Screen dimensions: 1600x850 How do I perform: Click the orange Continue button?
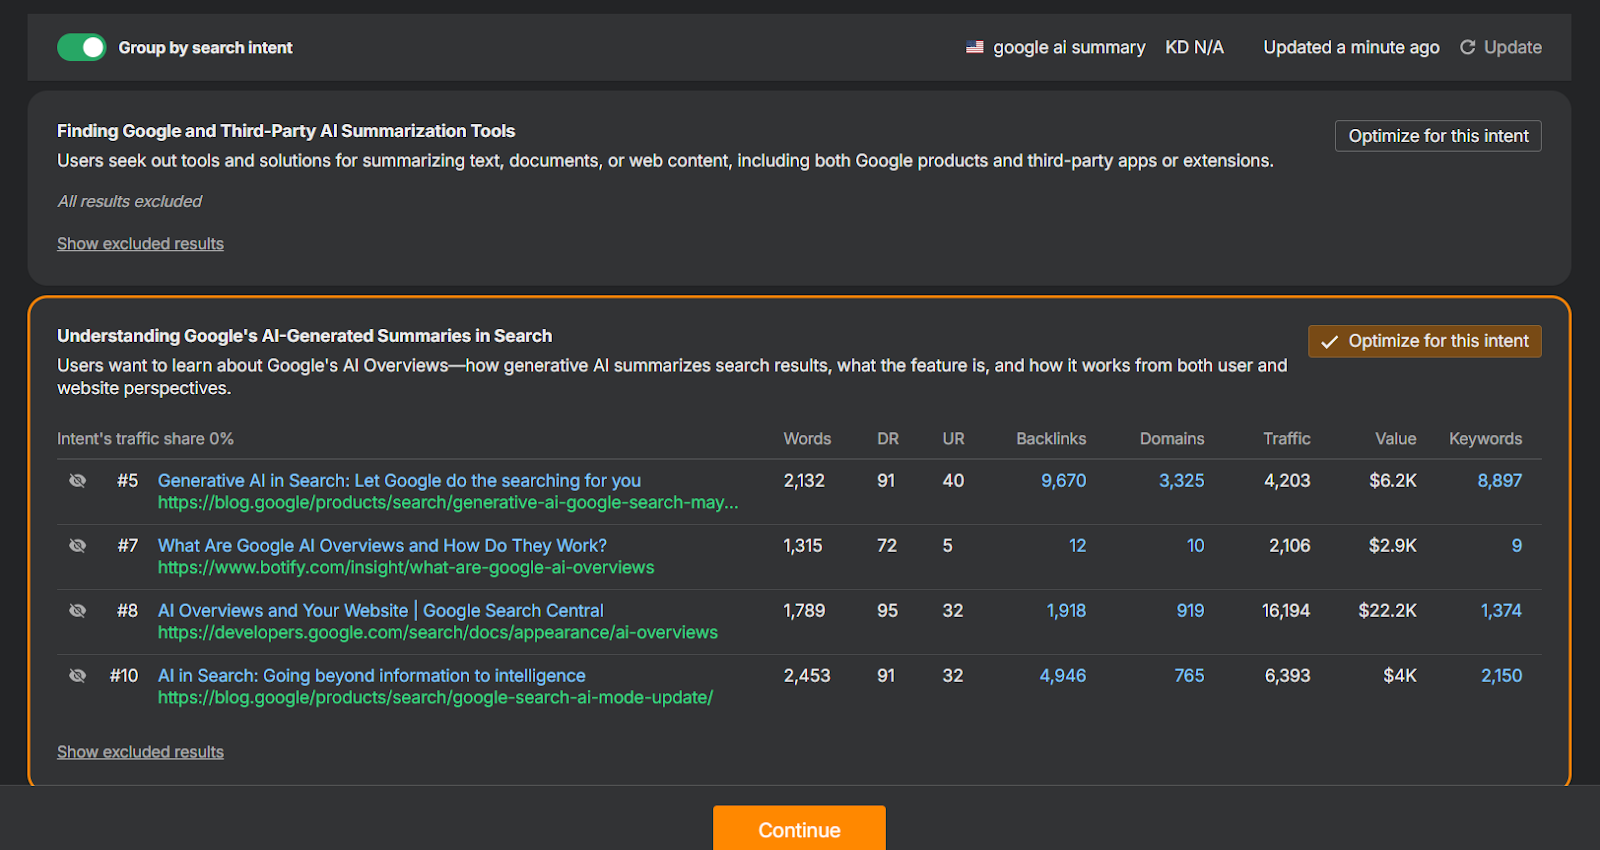coord(799,829)
